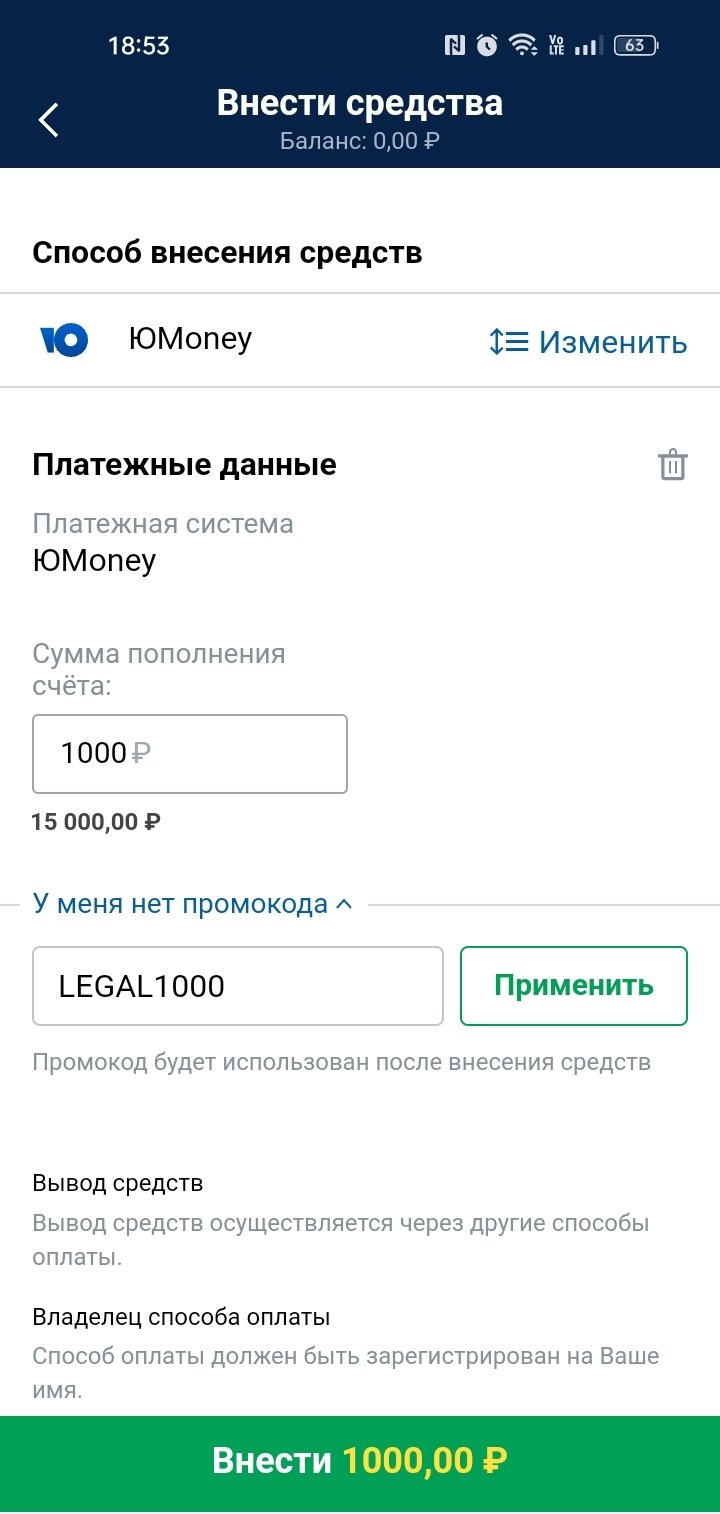
Task: Tap the VoLTE status icon
Action: [x=556, y=45]
